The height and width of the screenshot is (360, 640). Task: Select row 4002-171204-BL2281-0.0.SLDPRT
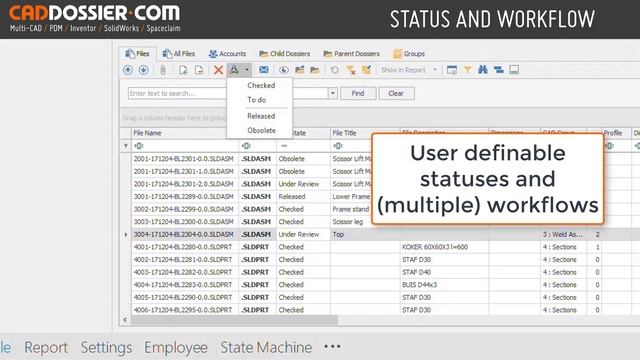point(184,260)
